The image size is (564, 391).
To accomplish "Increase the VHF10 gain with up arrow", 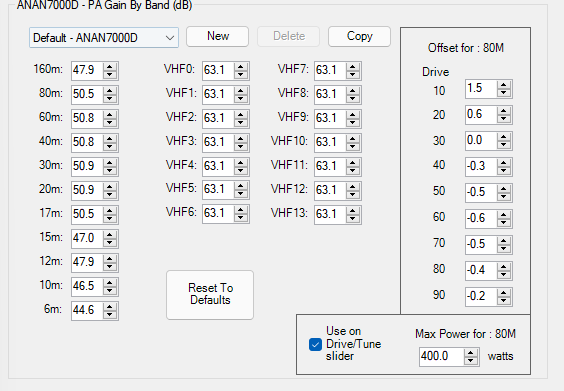I will pyautogui.click(x=353, y=138).
